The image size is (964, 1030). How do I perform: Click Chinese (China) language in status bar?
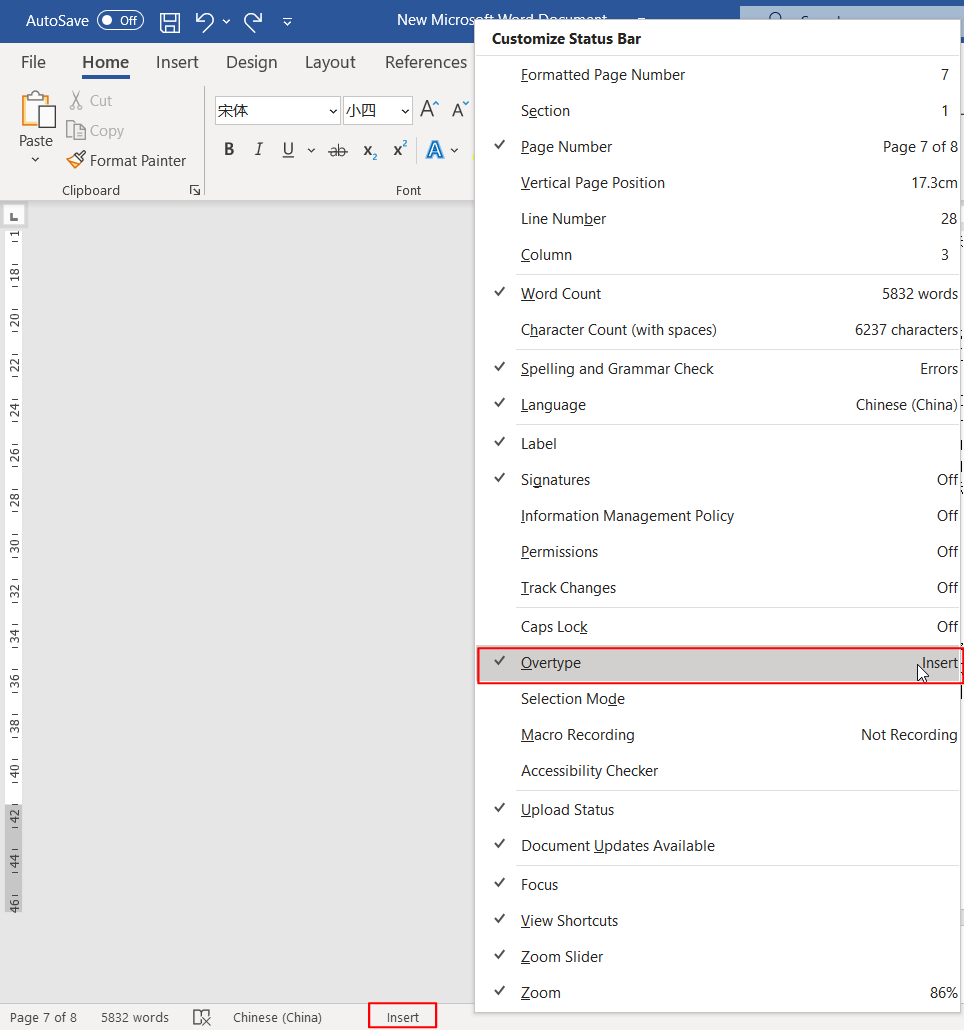277,1018
